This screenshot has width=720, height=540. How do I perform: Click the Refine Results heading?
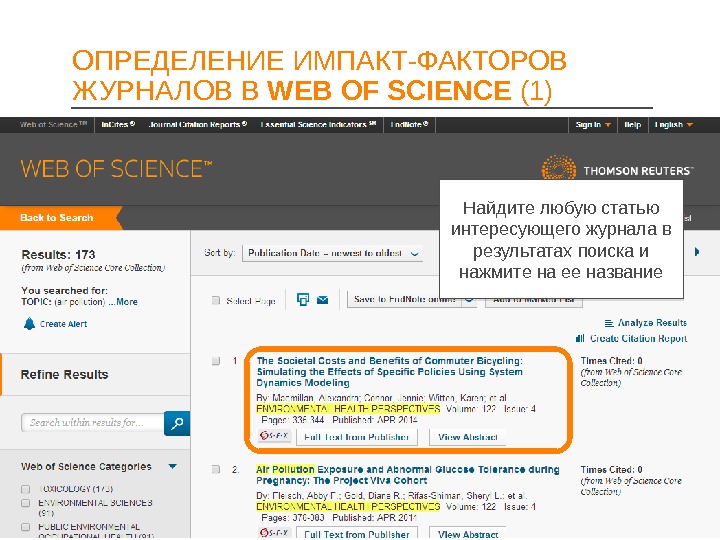(x=64, y=375)
